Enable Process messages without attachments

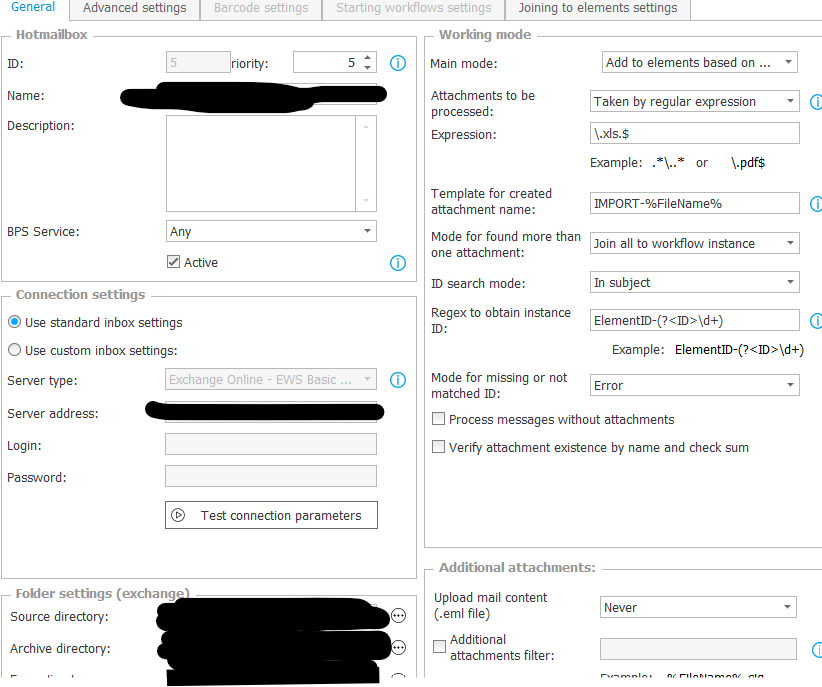(438, 420)
